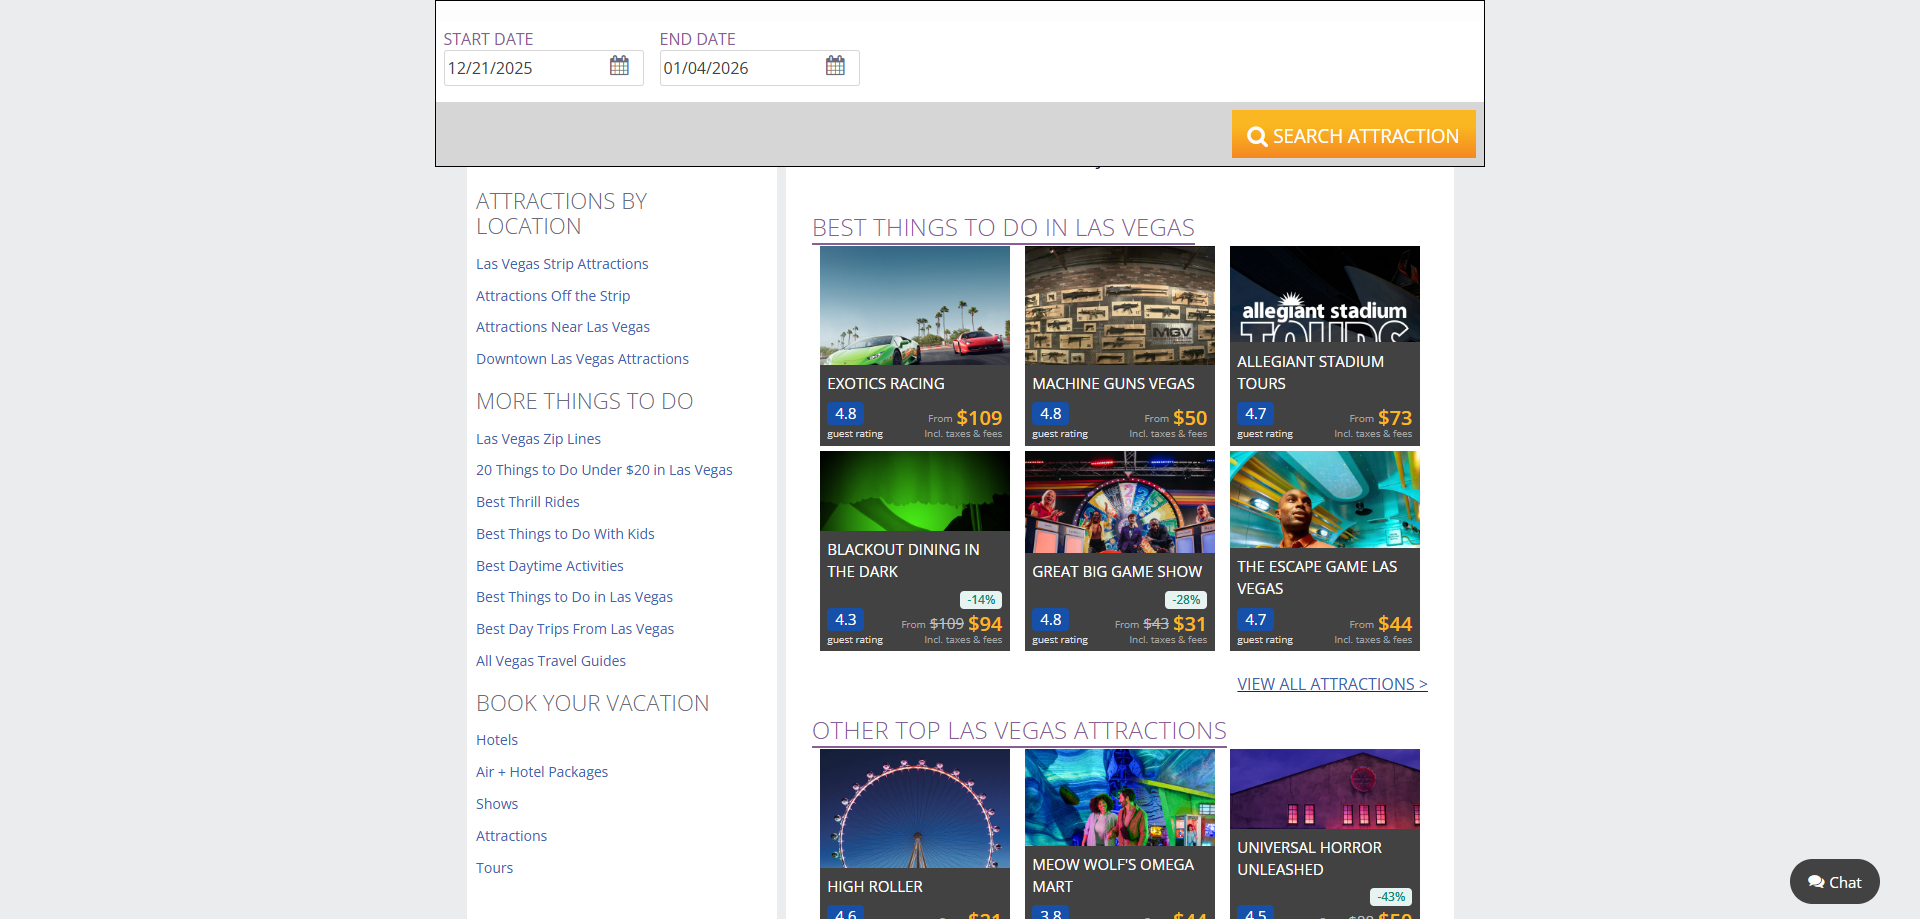Click the Search Attraction button

tap(1353, 135)
